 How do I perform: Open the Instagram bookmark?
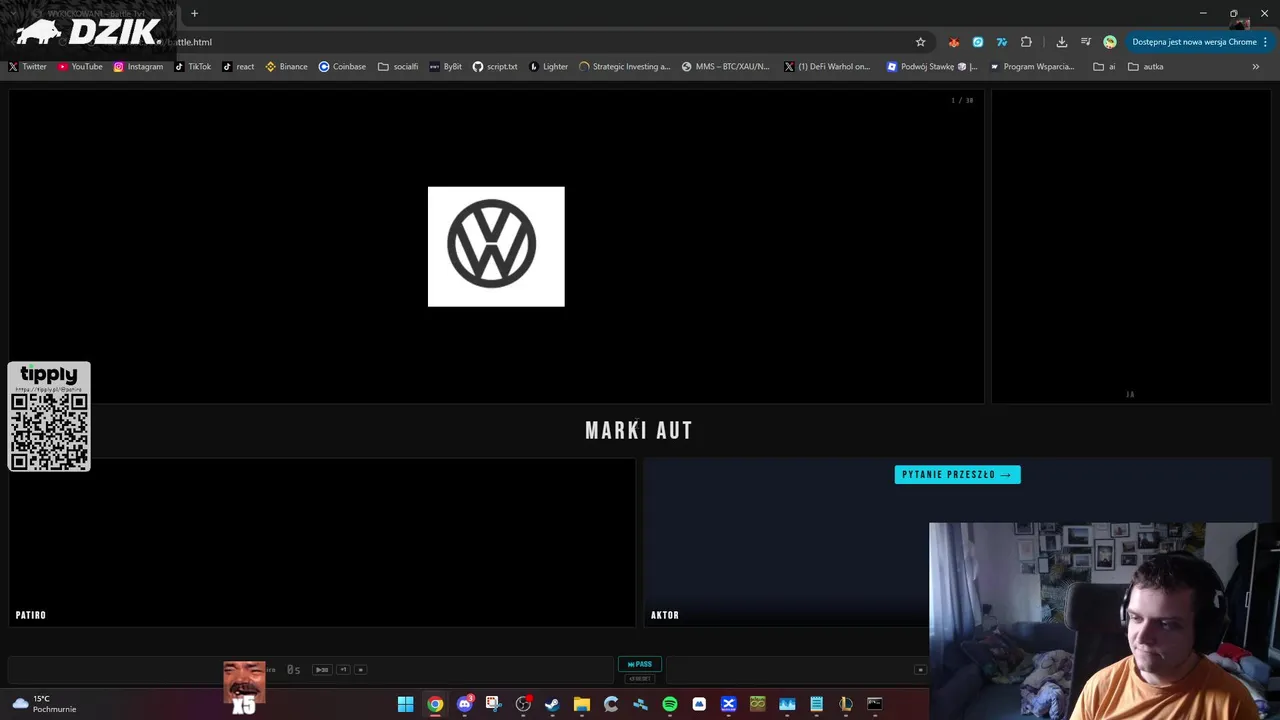pos(138,67)
